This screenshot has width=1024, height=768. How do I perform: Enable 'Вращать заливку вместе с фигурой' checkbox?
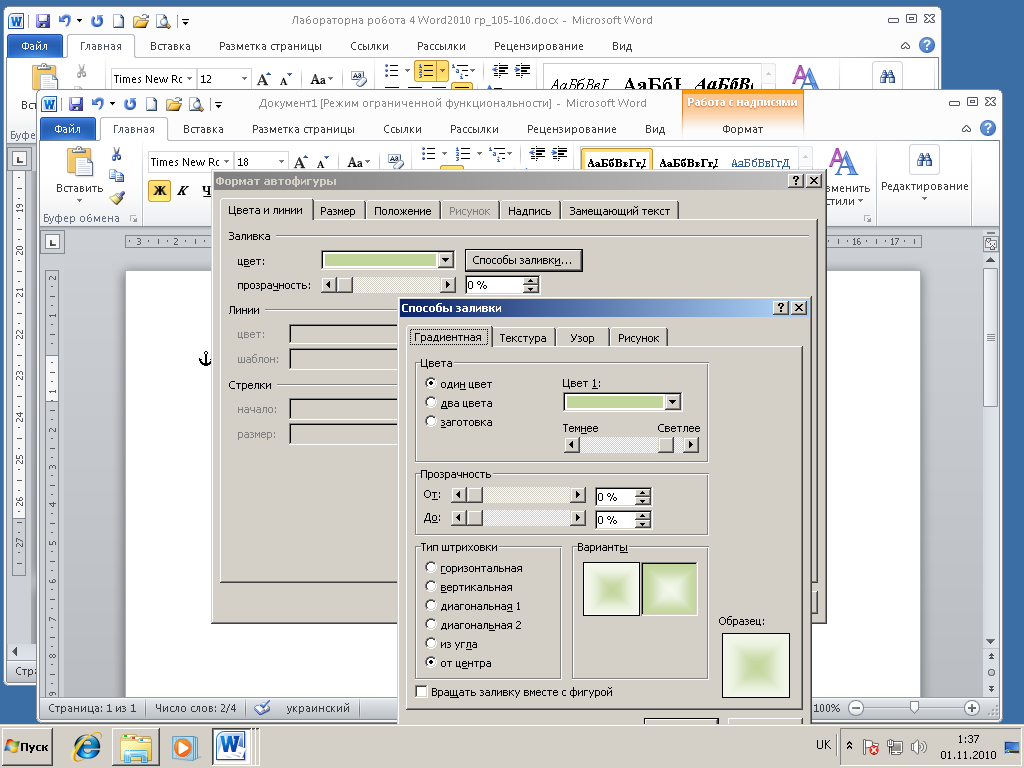[422, 692]
